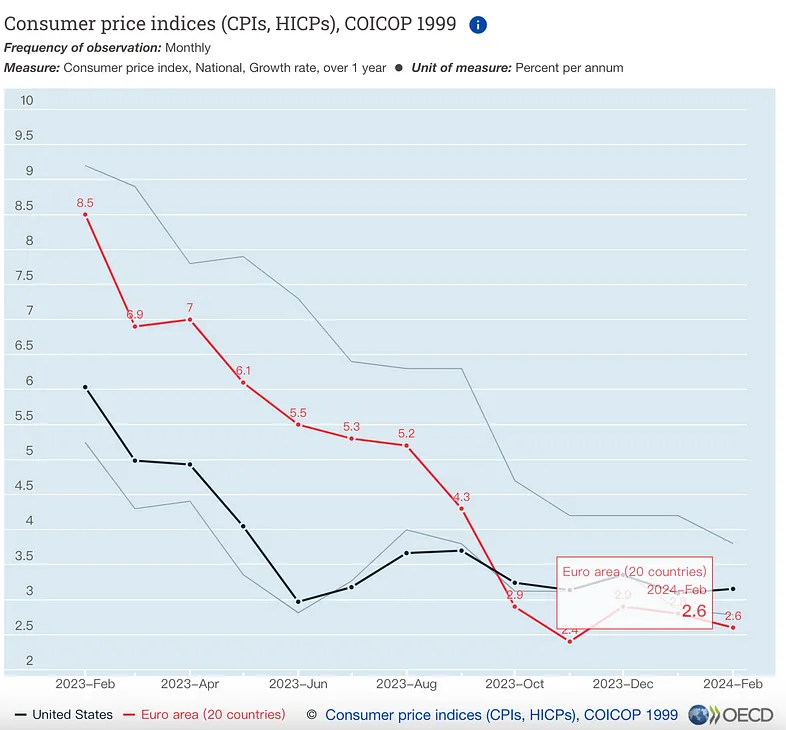Screen dimensions: 786x730
Task: Click the Euro area data point labeled 4.3
Action: 461,508
